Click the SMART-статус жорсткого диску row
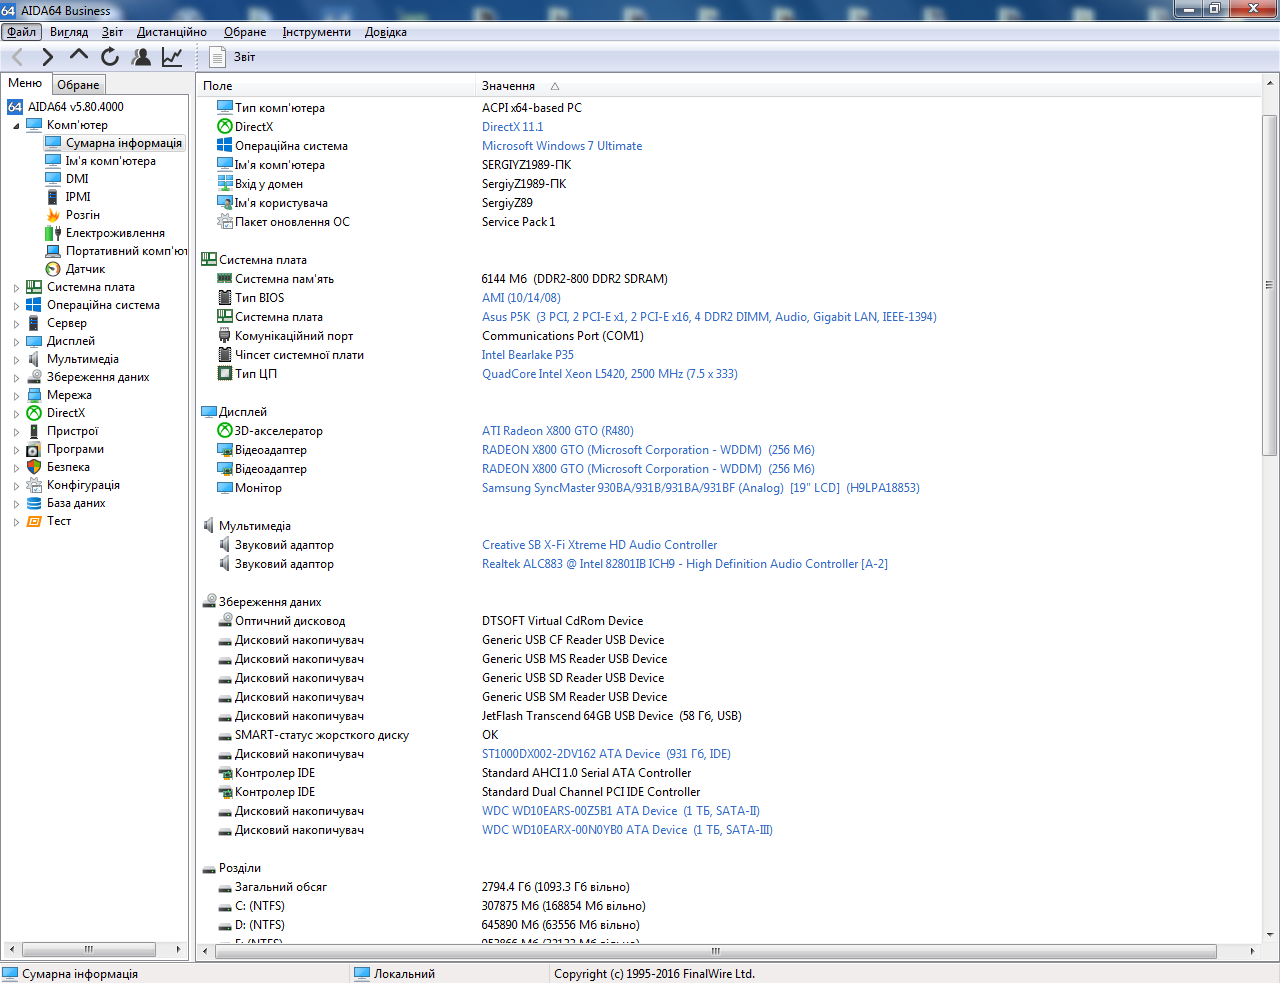 [x=728, y=735]
